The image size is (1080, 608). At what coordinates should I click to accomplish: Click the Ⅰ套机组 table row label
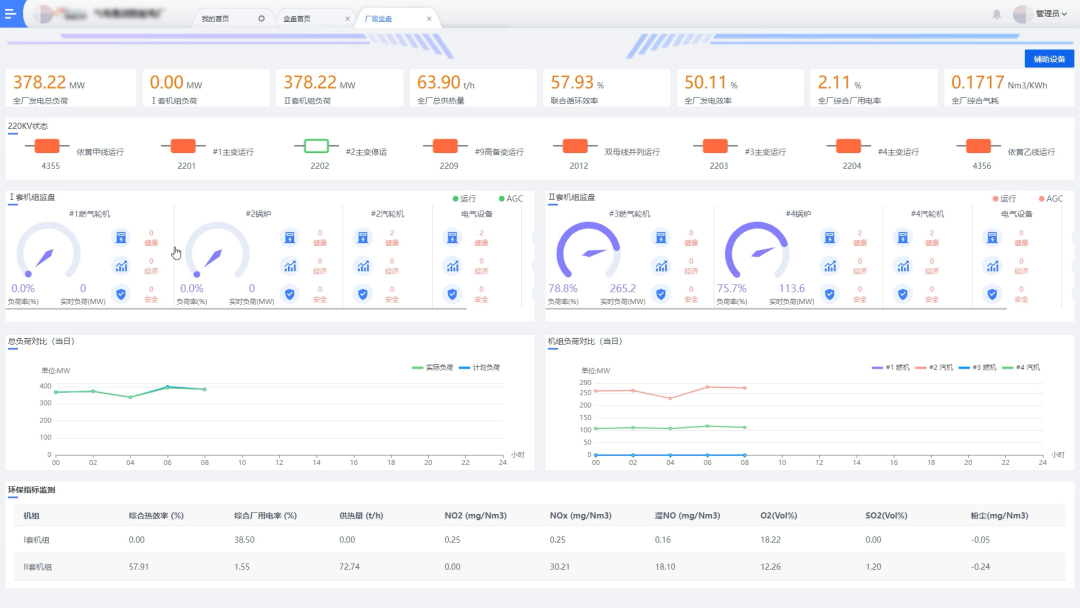pyautogui.click(x=37, y=540)
